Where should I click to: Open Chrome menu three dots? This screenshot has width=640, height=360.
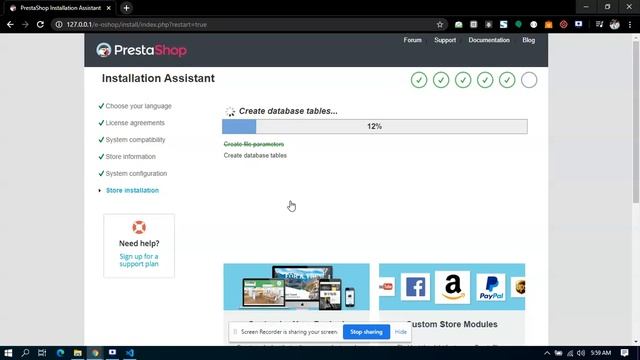630,24
